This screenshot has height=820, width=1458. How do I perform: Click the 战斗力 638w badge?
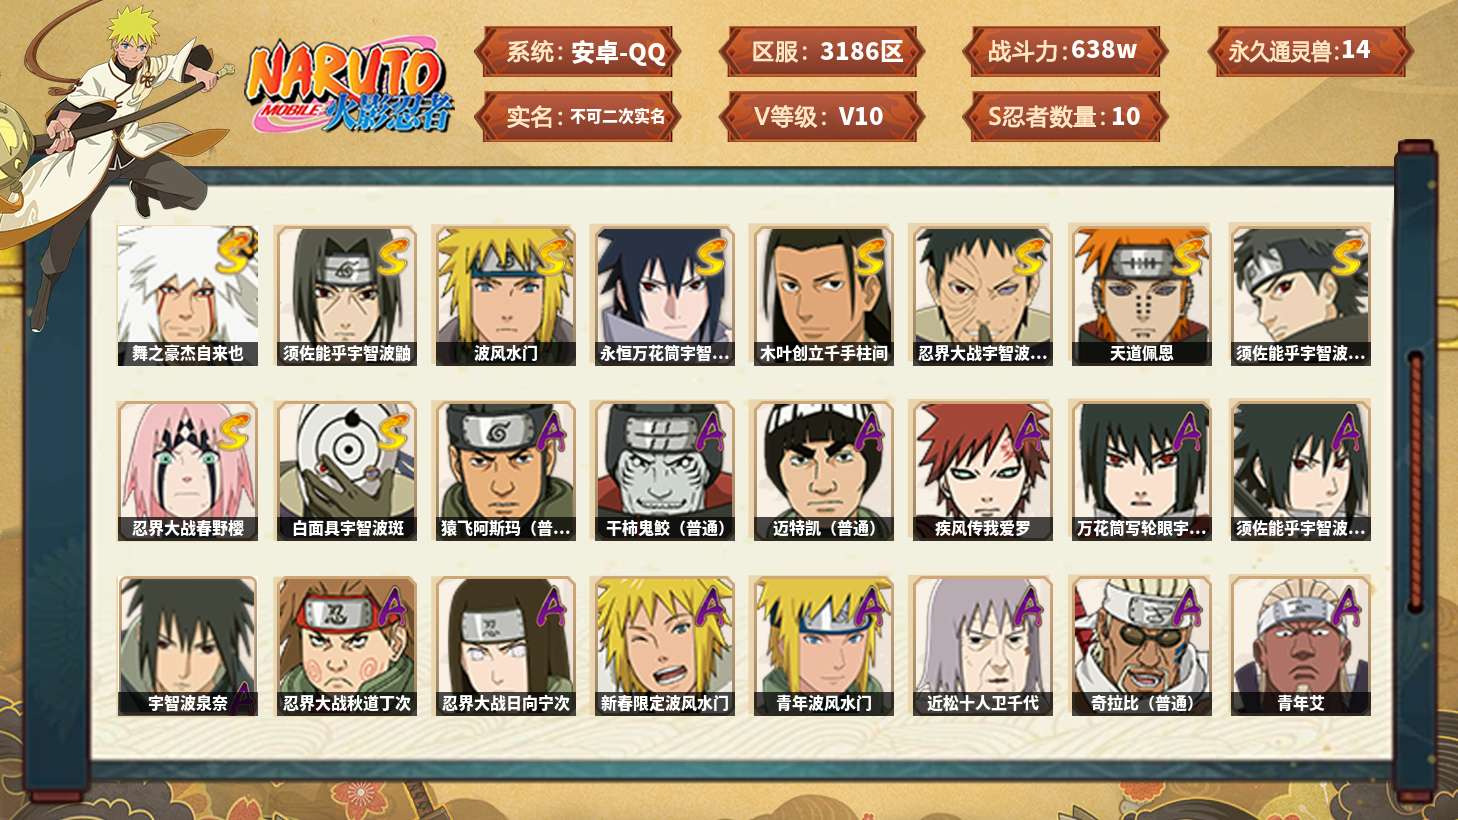click(1064, 51)
